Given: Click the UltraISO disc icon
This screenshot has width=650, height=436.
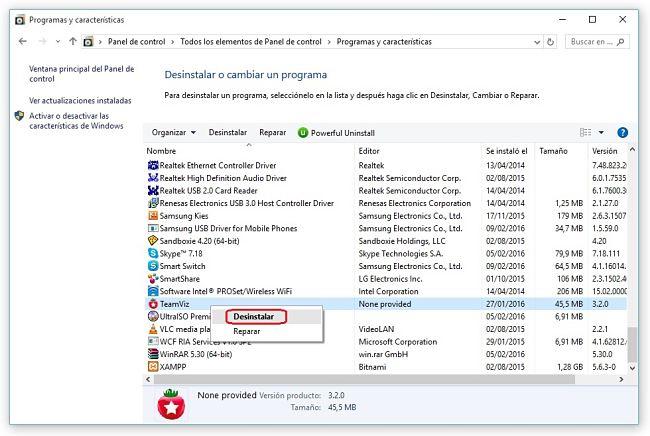Looking at the screenshot, I should (153, 316).
